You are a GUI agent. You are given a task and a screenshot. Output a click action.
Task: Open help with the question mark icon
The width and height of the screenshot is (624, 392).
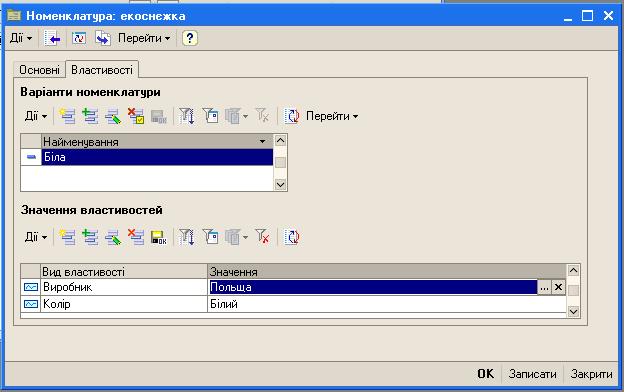click(x=190, y=38)
